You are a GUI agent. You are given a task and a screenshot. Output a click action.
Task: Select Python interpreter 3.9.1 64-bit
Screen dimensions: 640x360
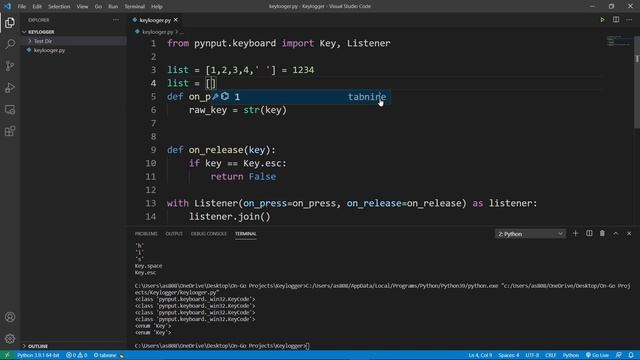point(38,355)
